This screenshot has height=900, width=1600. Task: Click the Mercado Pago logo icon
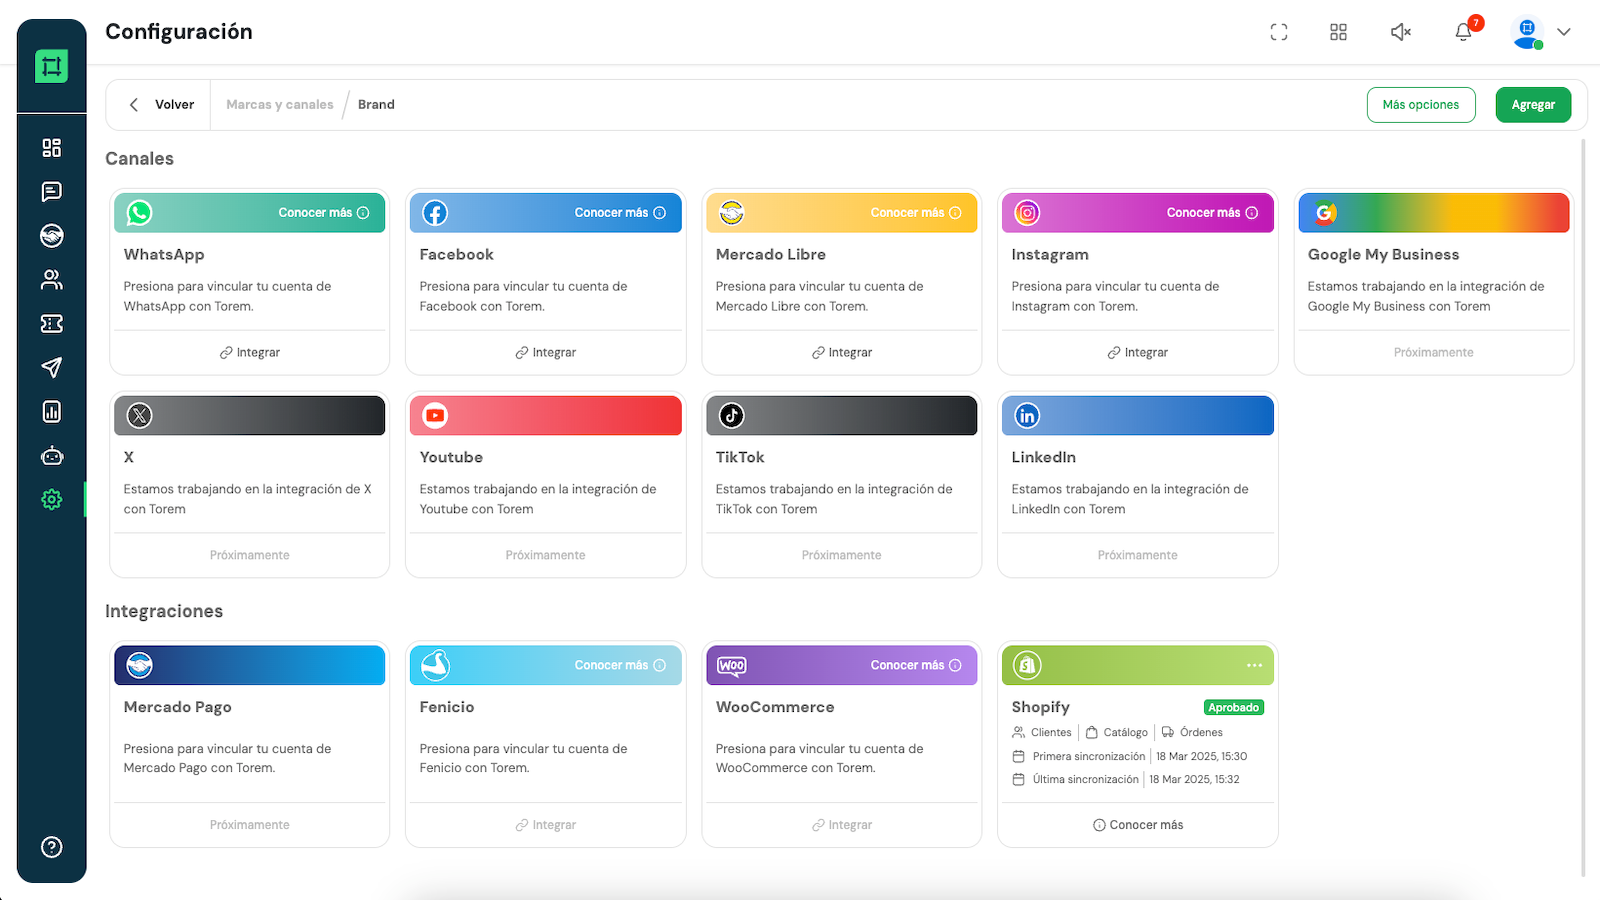tap(139, 665)
